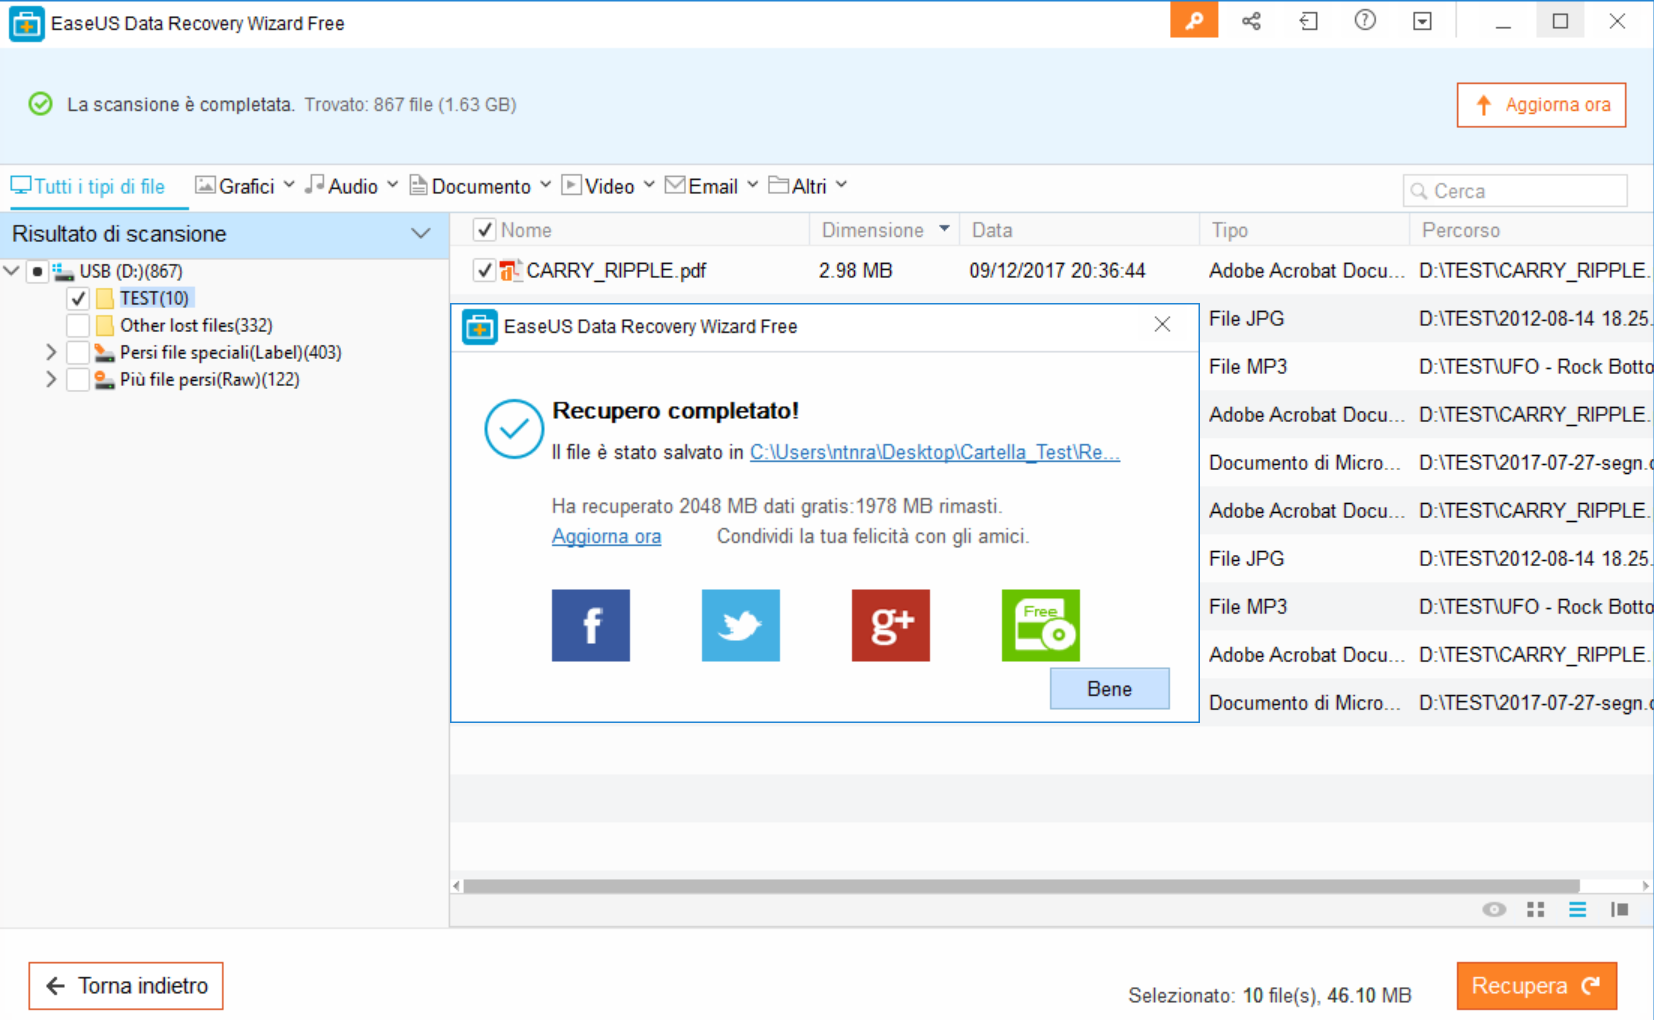This screenshot has height=1020, width=1654.
Task: Open the share icon in title bar
Action: tap(1251, 21)
